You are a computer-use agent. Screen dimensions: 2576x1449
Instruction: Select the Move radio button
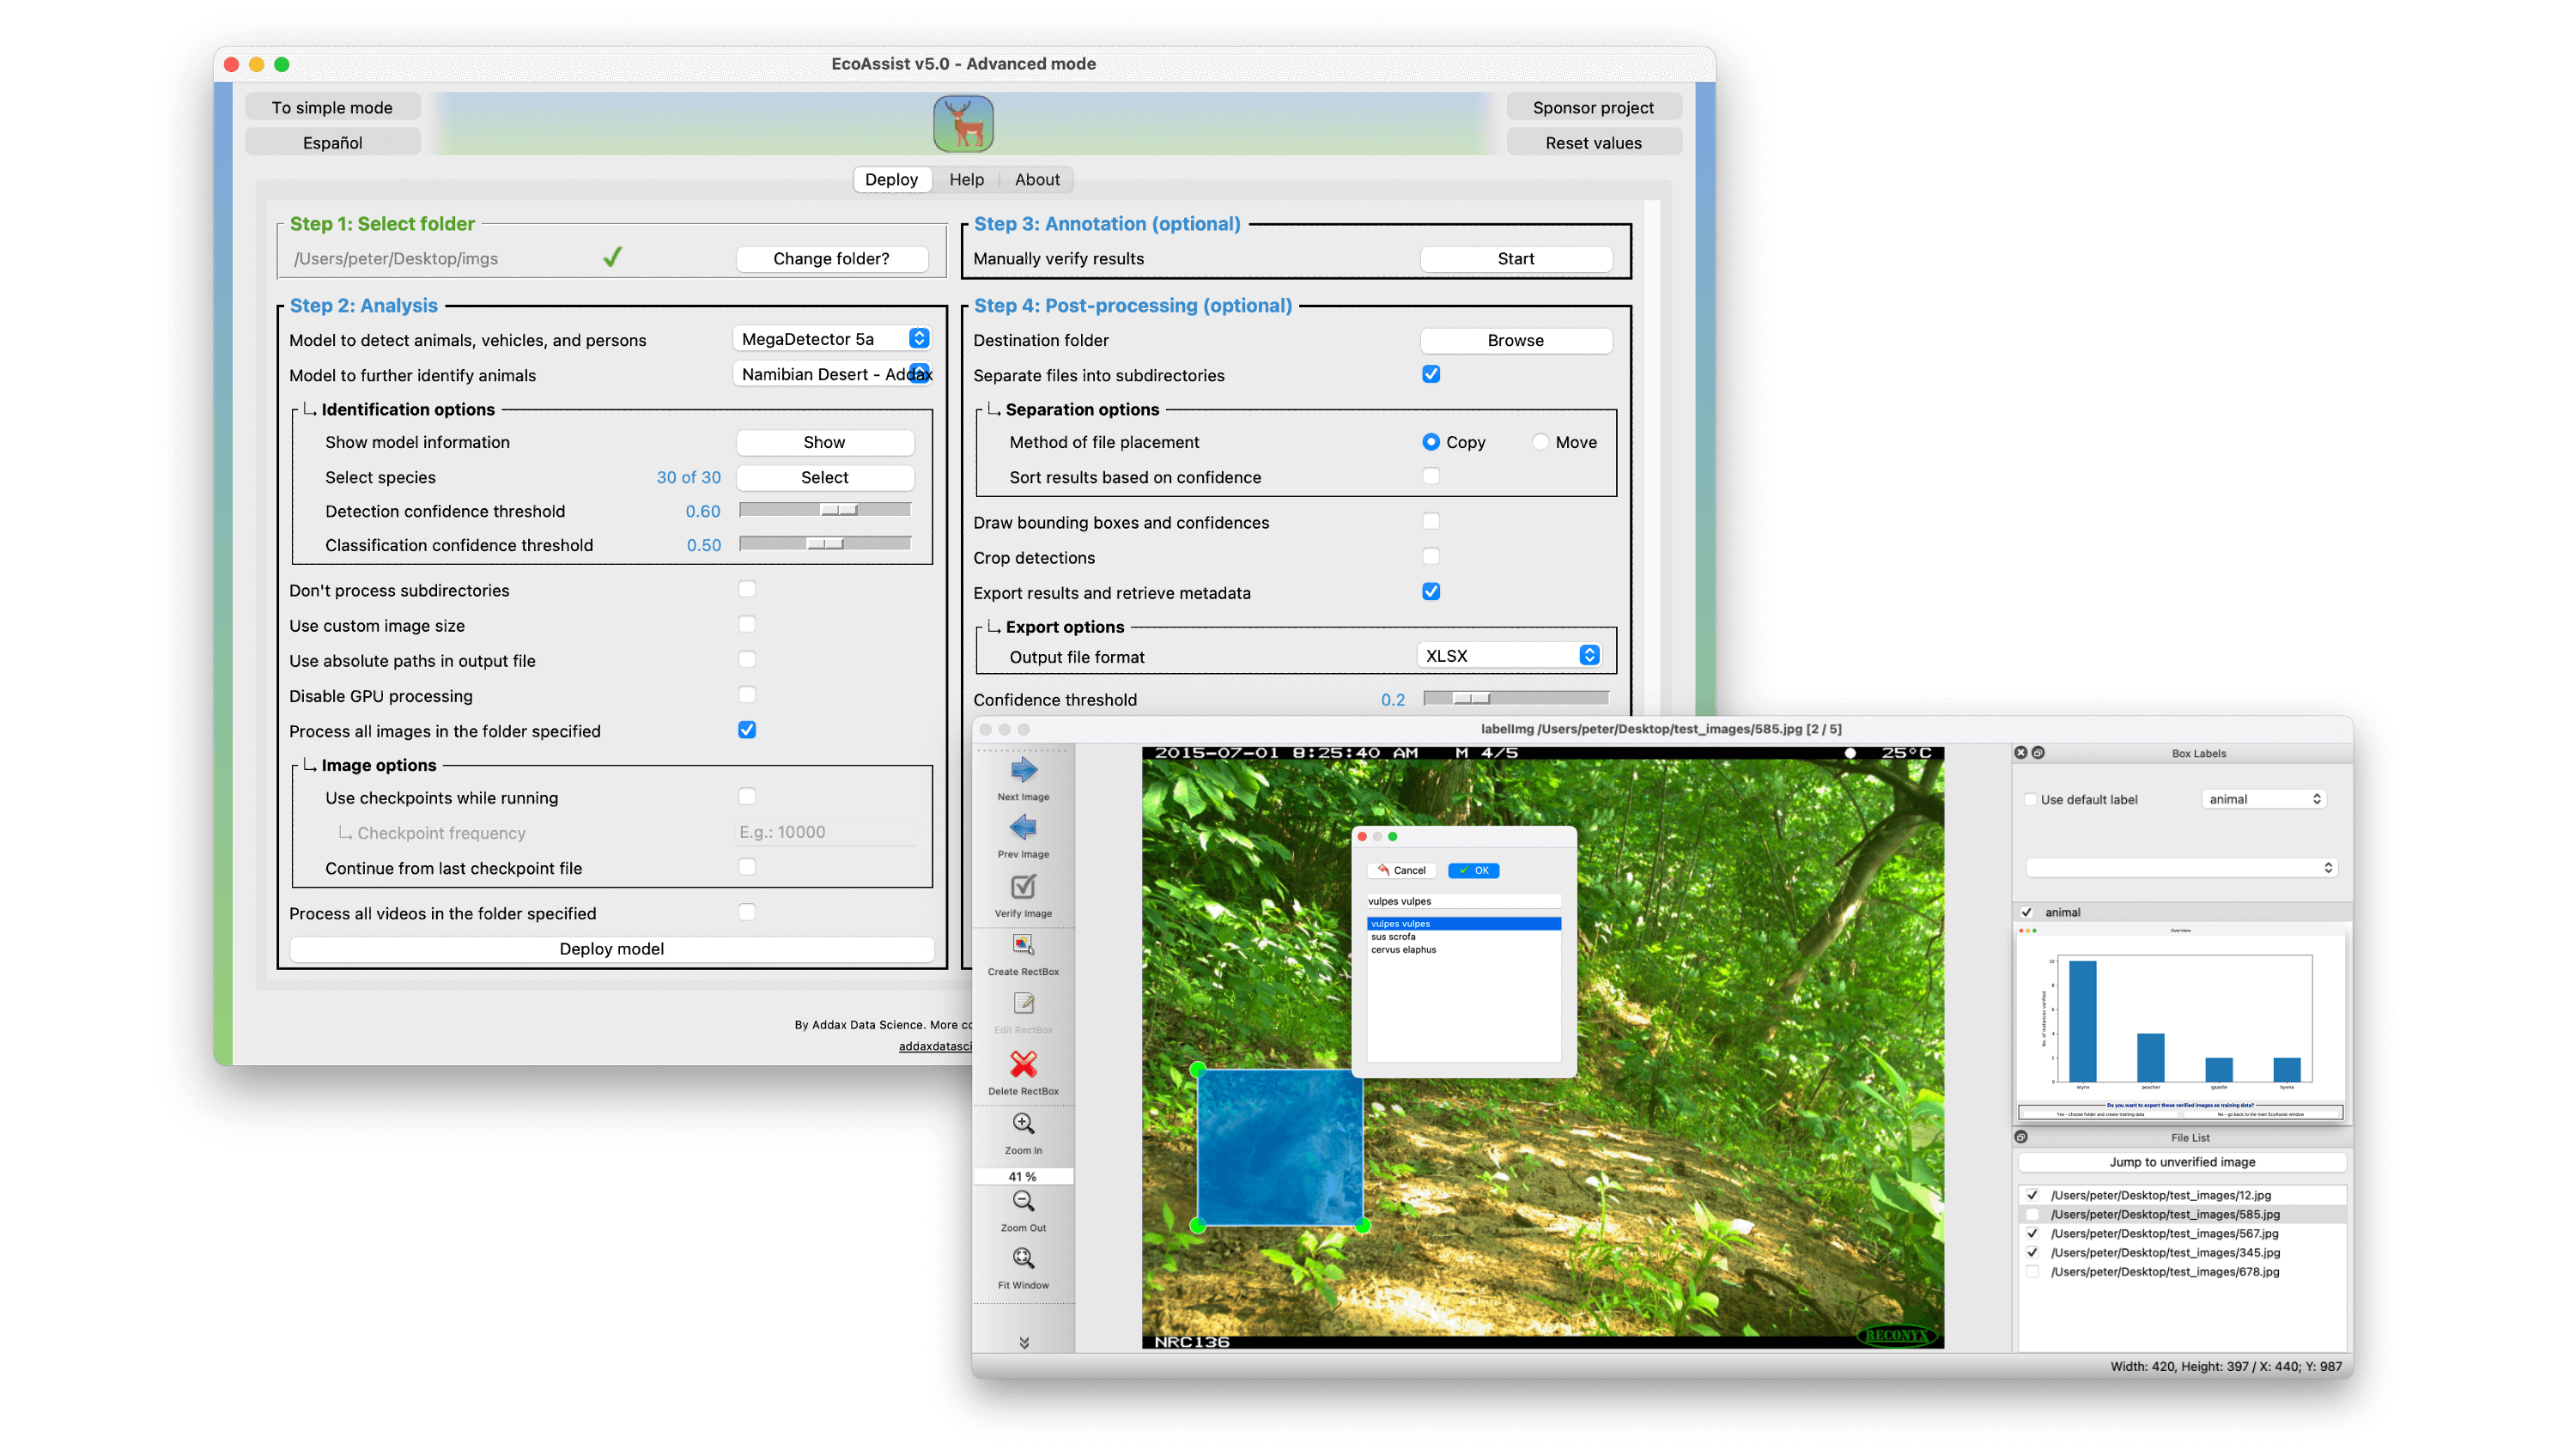coord(1540,441)
